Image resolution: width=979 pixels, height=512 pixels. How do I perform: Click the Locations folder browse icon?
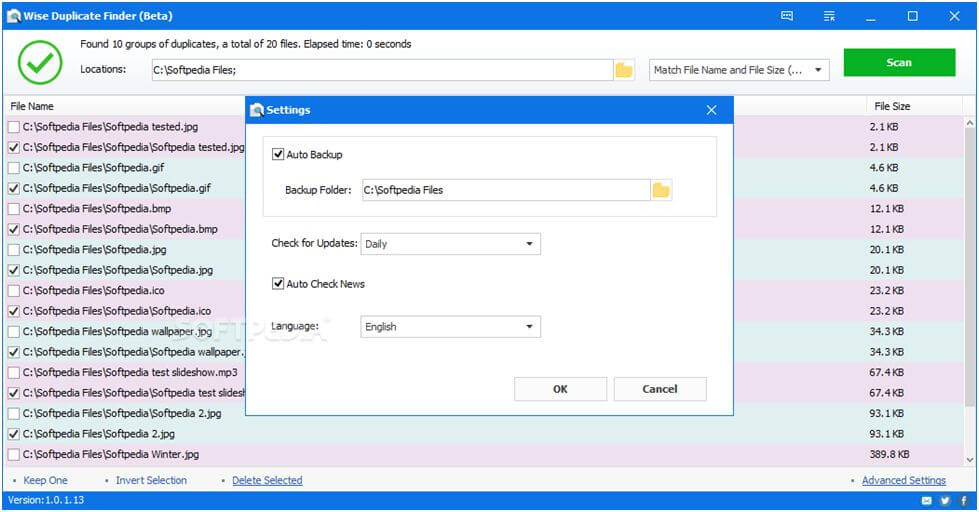(624, 70)
